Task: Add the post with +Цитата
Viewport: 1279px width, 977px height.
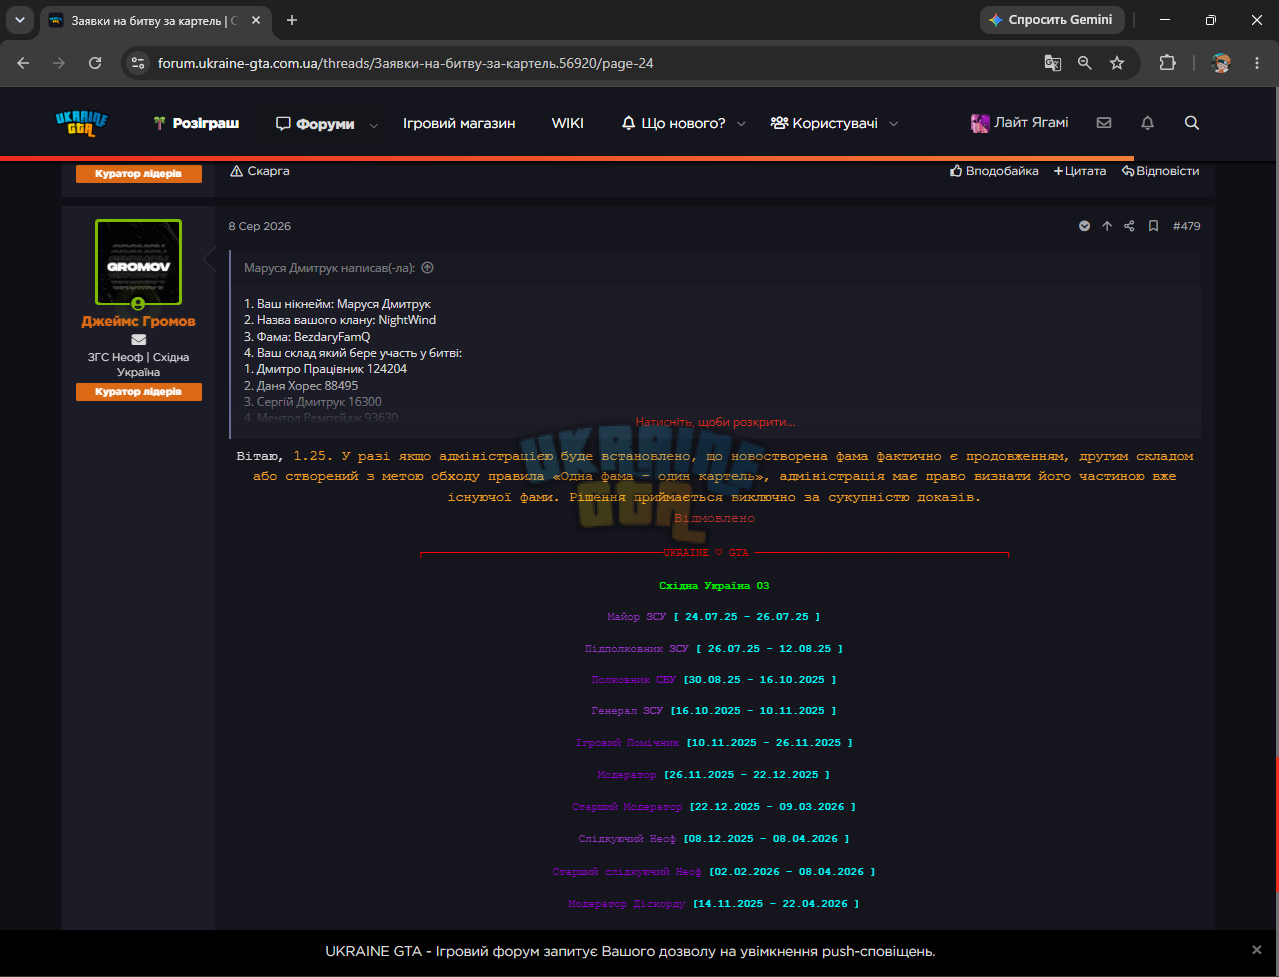Action: pos(1080,171)
